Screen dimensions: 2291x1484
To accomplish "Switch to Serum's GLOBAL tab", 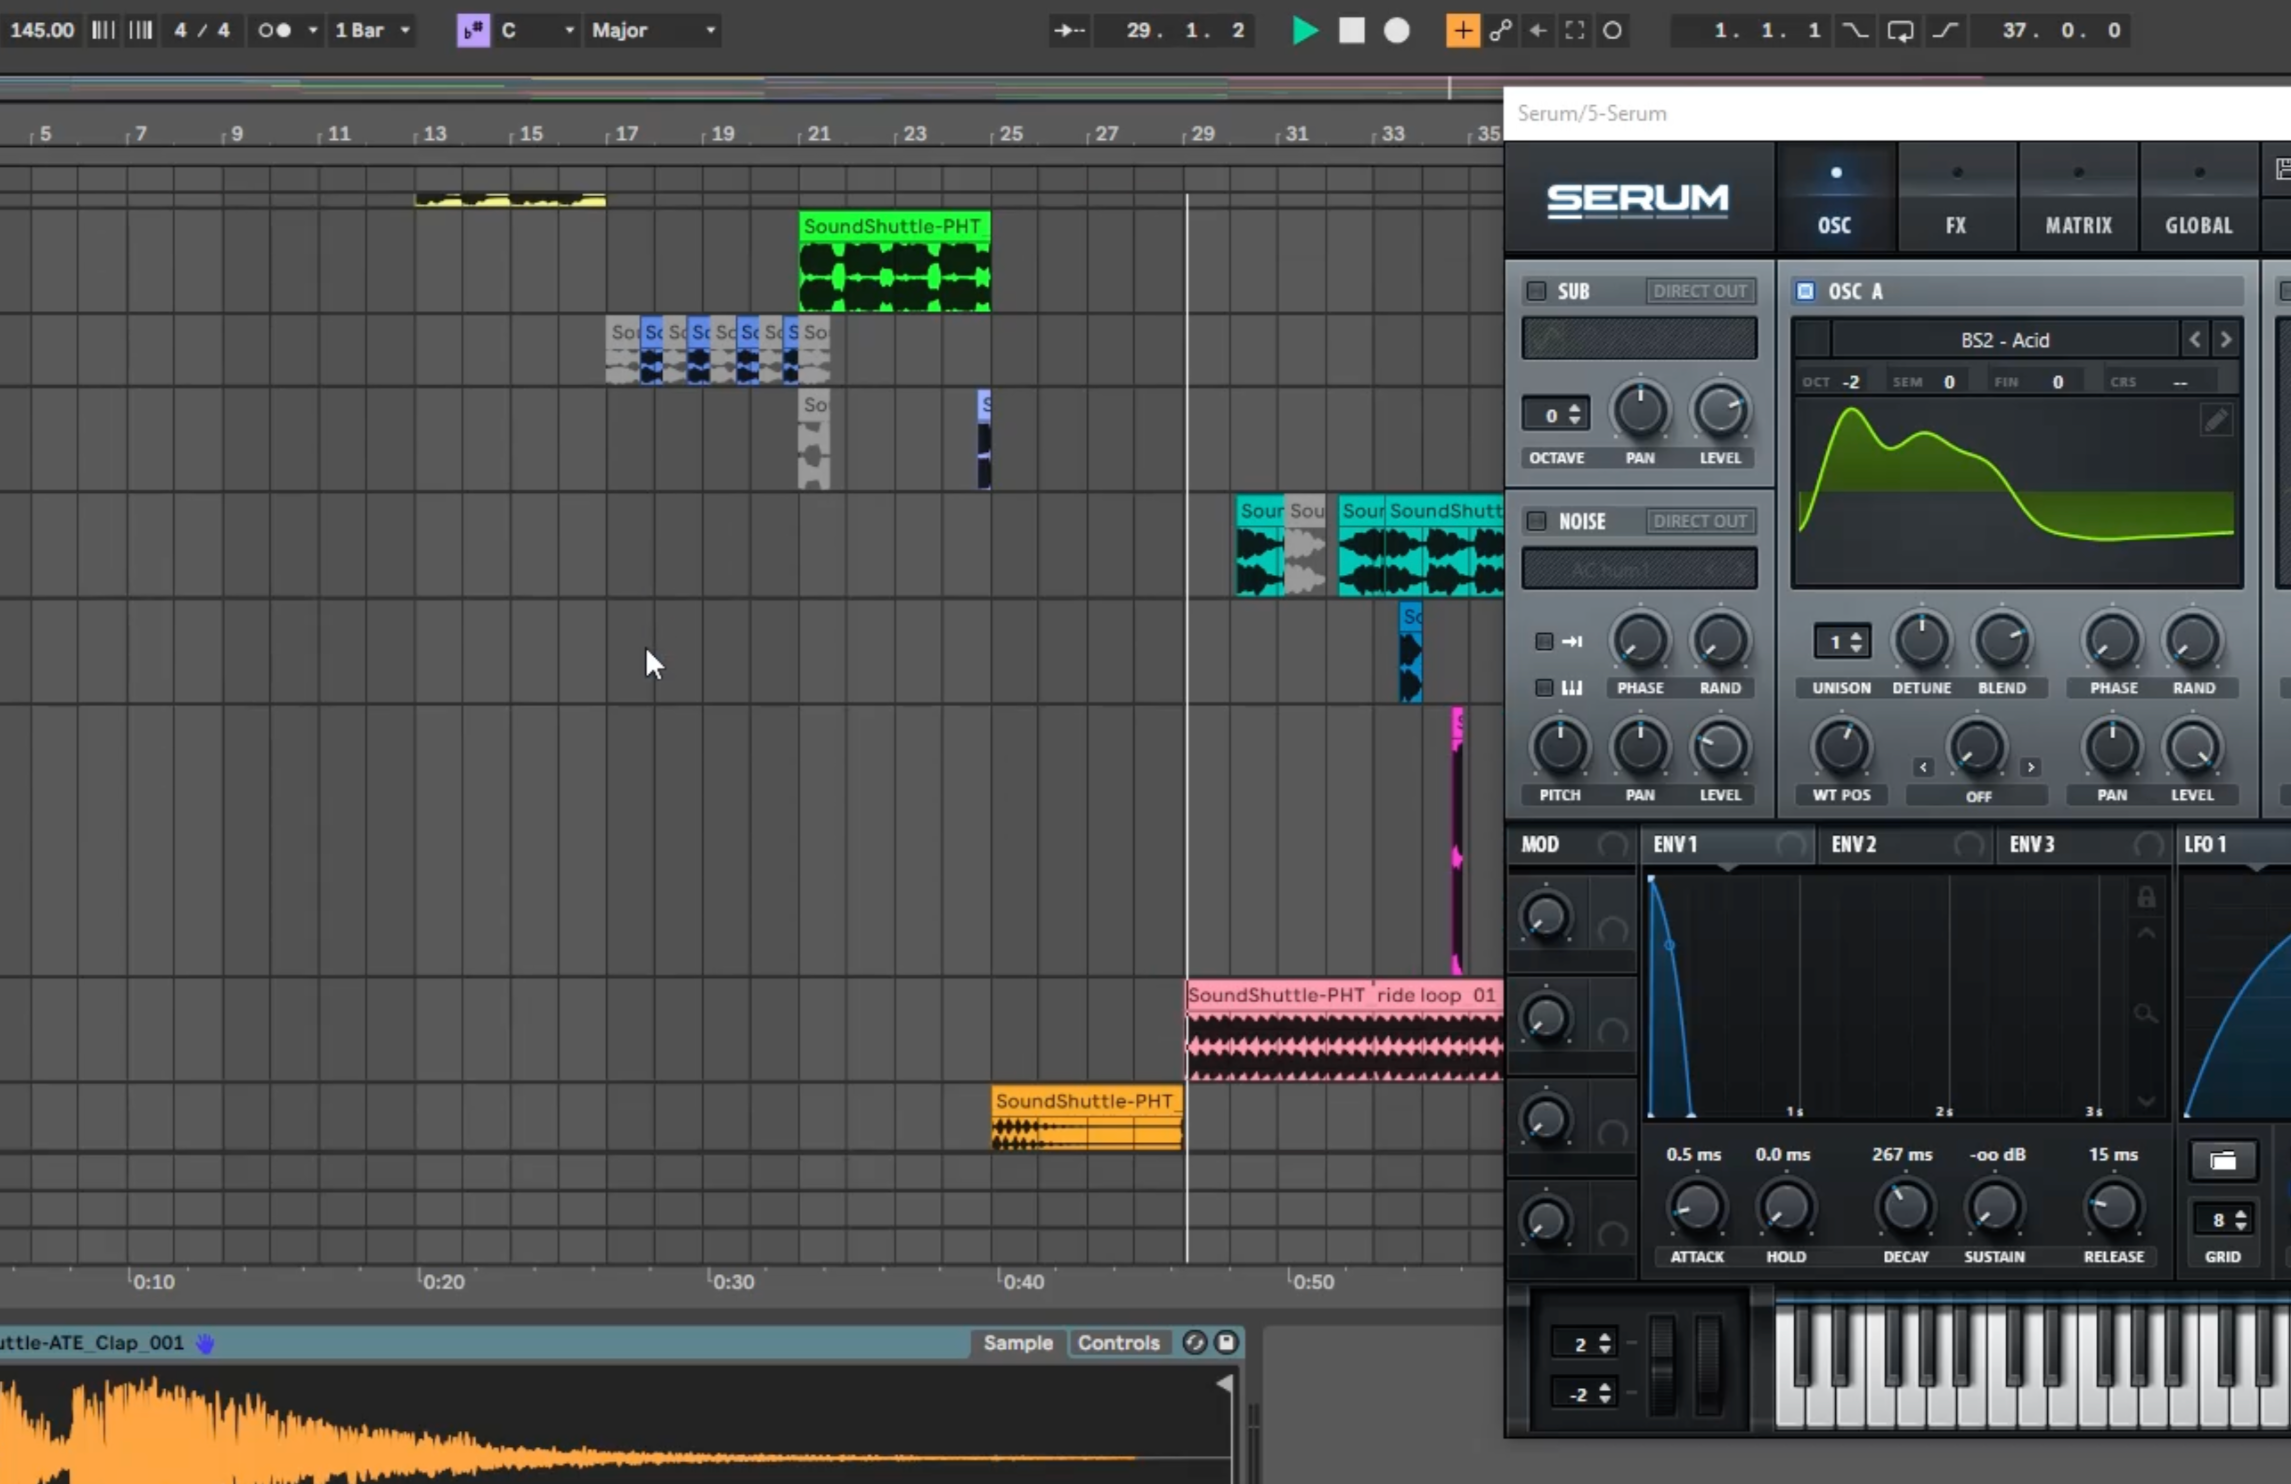I will [x=2199, y=197].
